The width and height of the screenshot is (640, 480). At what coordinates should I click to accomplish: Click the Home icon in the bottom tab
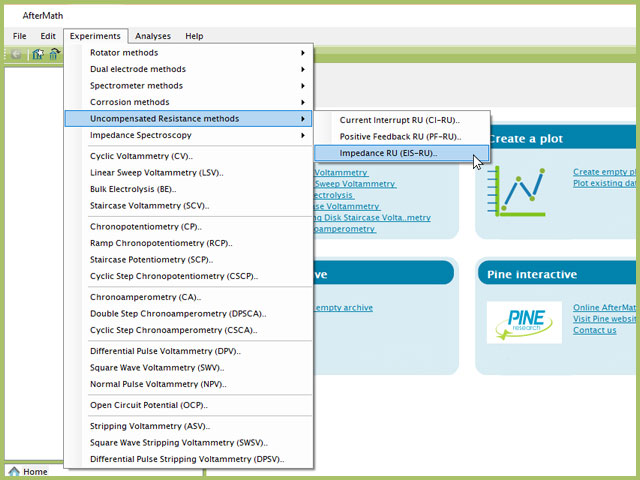coord(13,472)
